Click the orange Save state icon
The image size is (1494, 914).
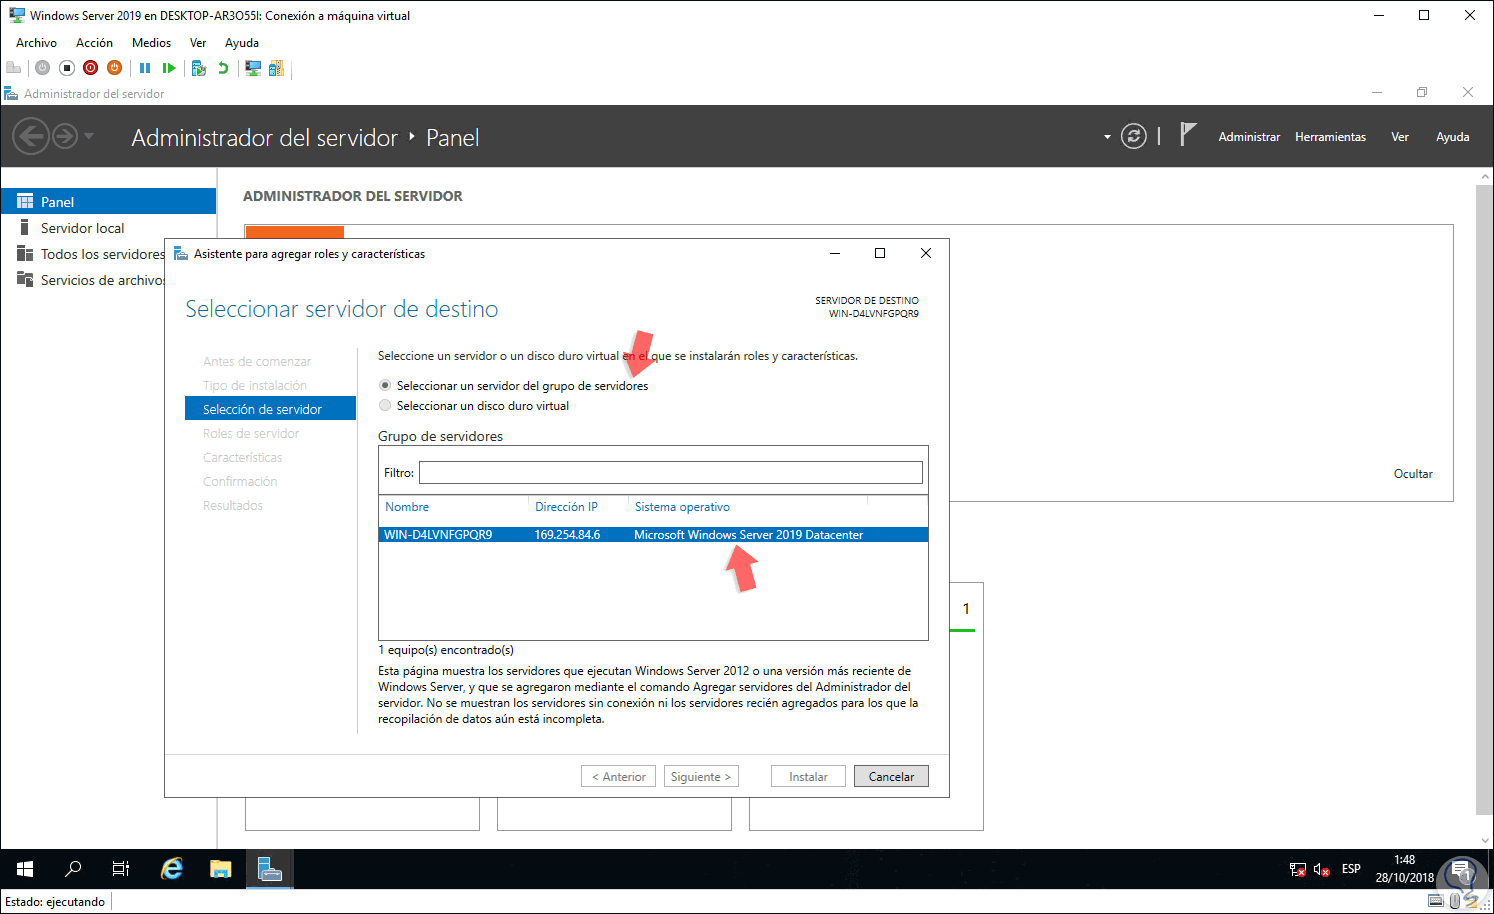click(115, 68)
